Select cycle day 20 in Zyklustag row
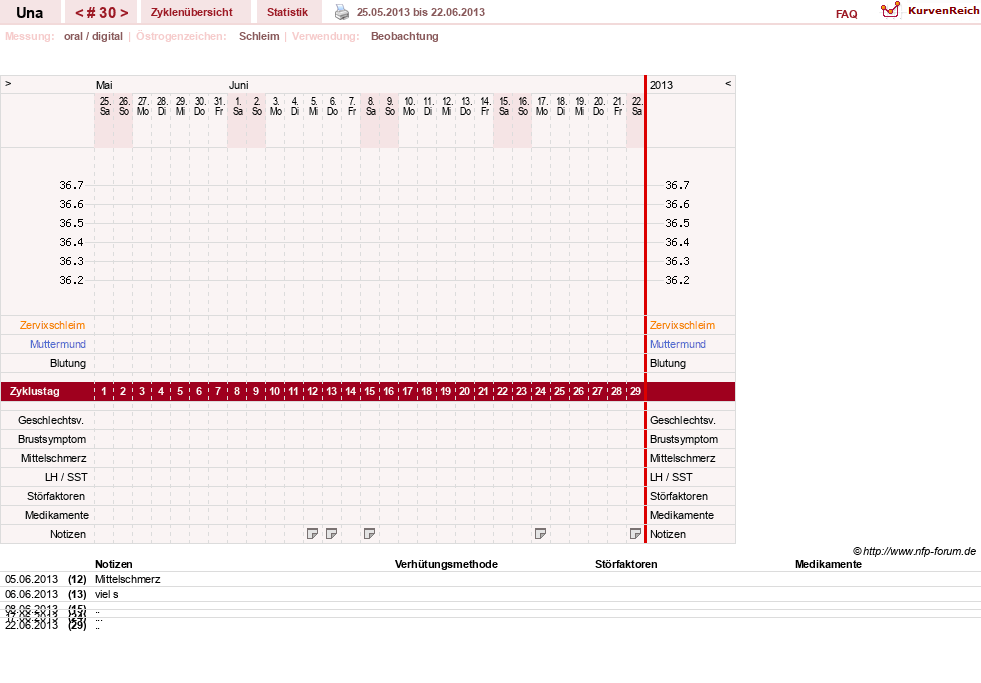The height and width of the screenshot is (683, 981). (x=464, y=391)
